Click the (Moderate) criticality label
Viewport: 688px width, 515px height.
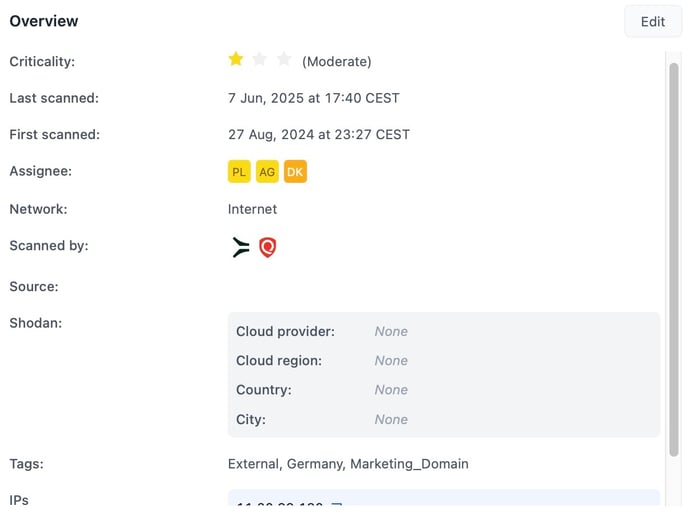337,61
